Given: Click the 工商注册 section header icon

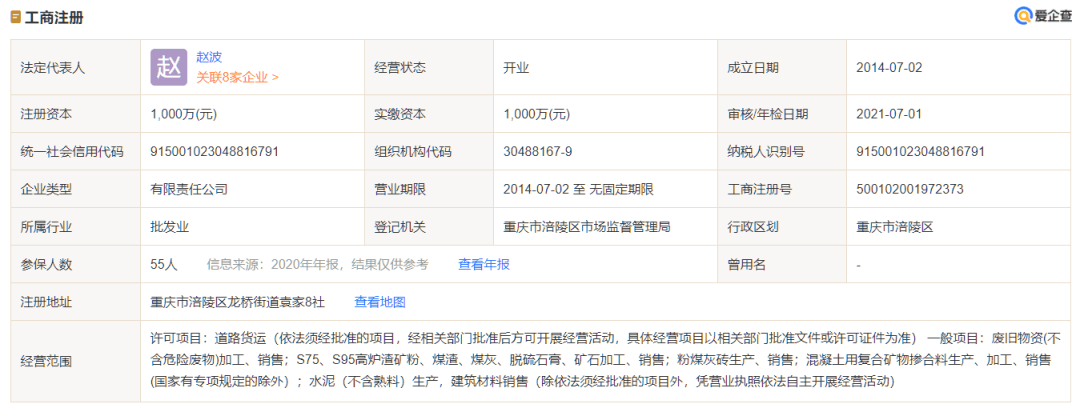Looking at the screenshot, I should click(16, 17).
